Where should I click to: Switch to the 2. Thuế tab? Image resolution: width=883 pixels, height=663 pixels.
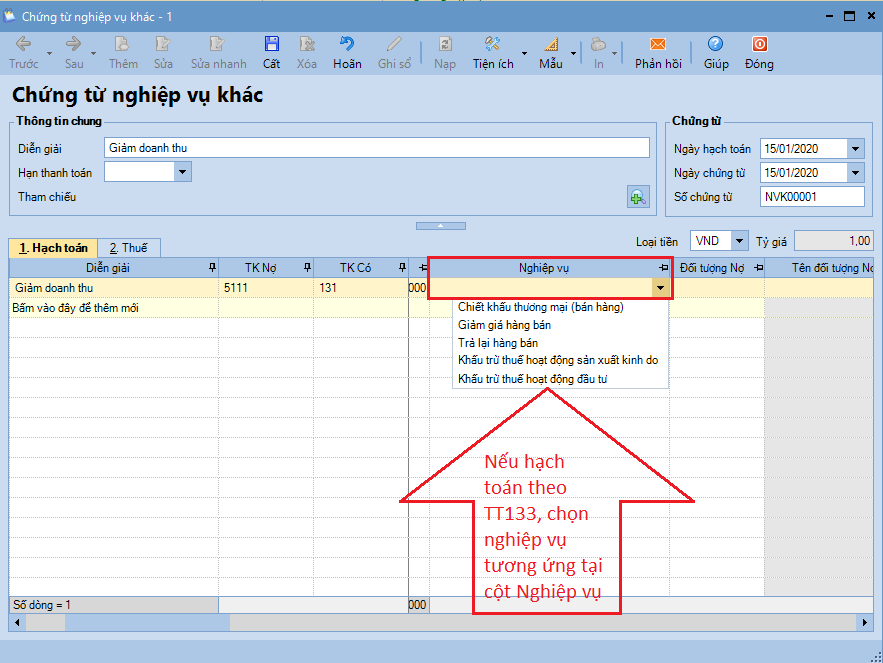(x=128, y=248)
